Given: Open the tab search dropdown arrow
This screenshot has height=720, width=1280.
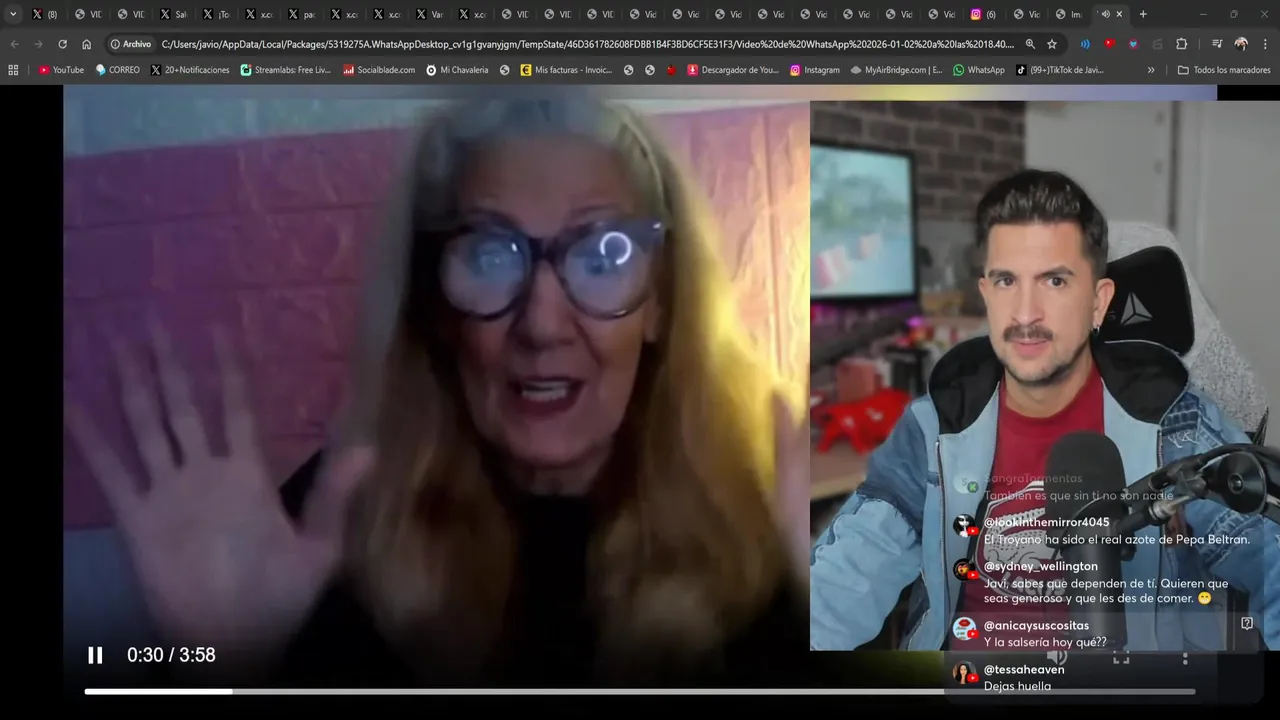Looking at the screenshot, I should (x=13, y=14).
